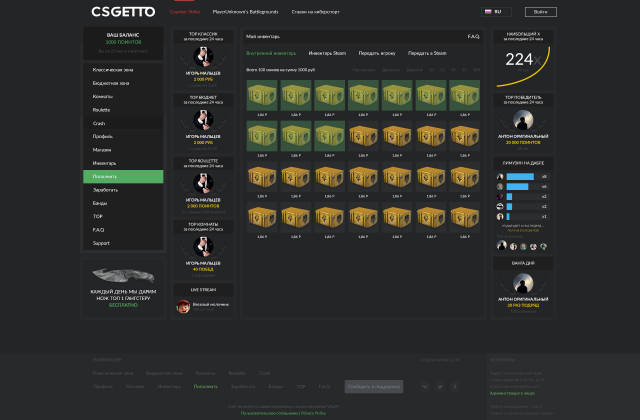Click the TOP ПОБЕДИТЕЛЬ winner avatar
Viewport: 640px width, 420px height.
(523, 120)
